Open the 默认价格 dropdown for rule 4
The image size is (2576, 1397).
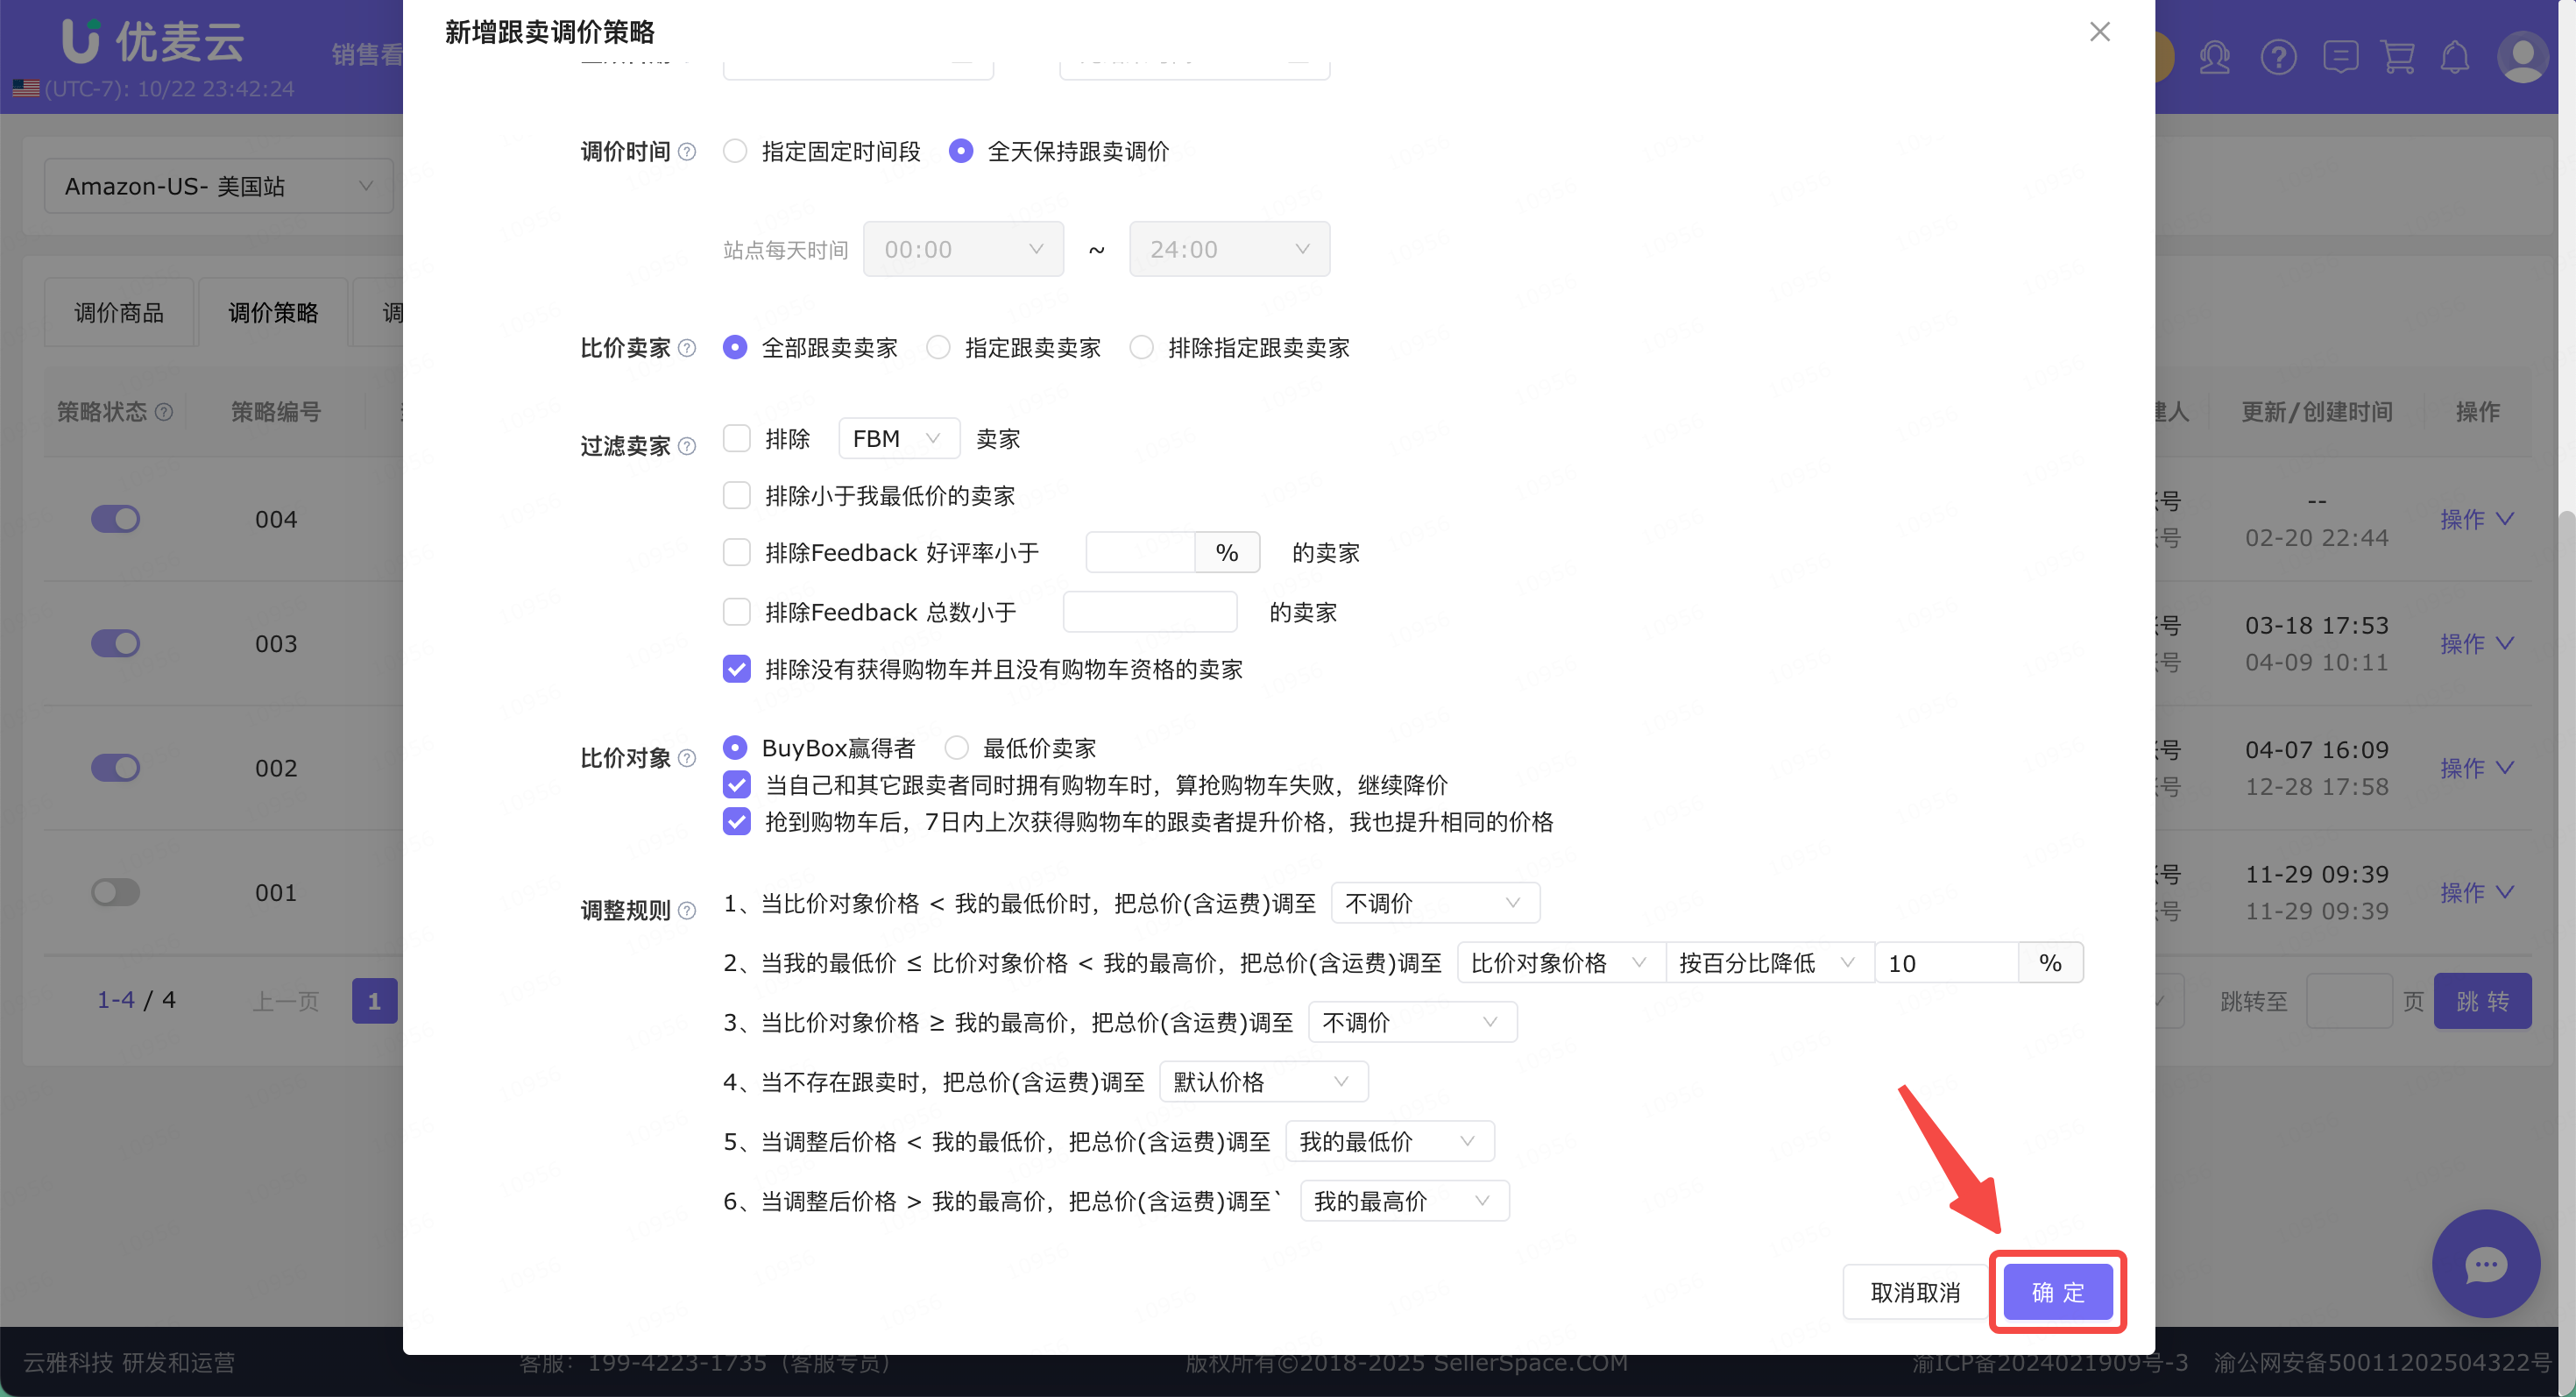[1263, 1082]
